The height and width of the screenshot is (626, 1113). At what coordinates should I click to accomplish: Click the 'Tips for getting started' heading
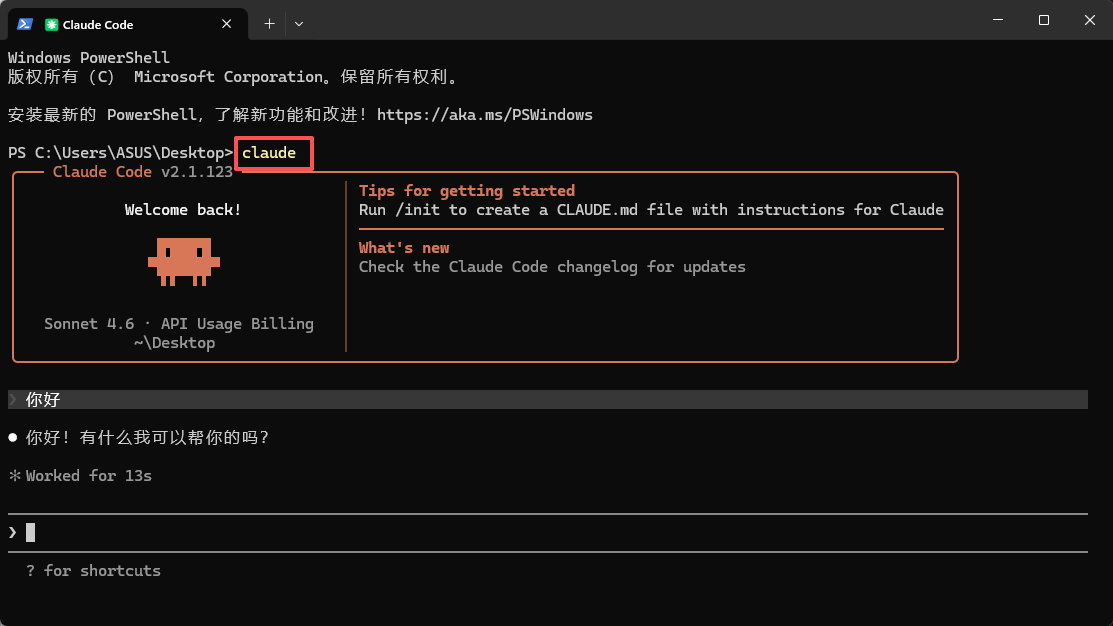click(x=466, y=191)
